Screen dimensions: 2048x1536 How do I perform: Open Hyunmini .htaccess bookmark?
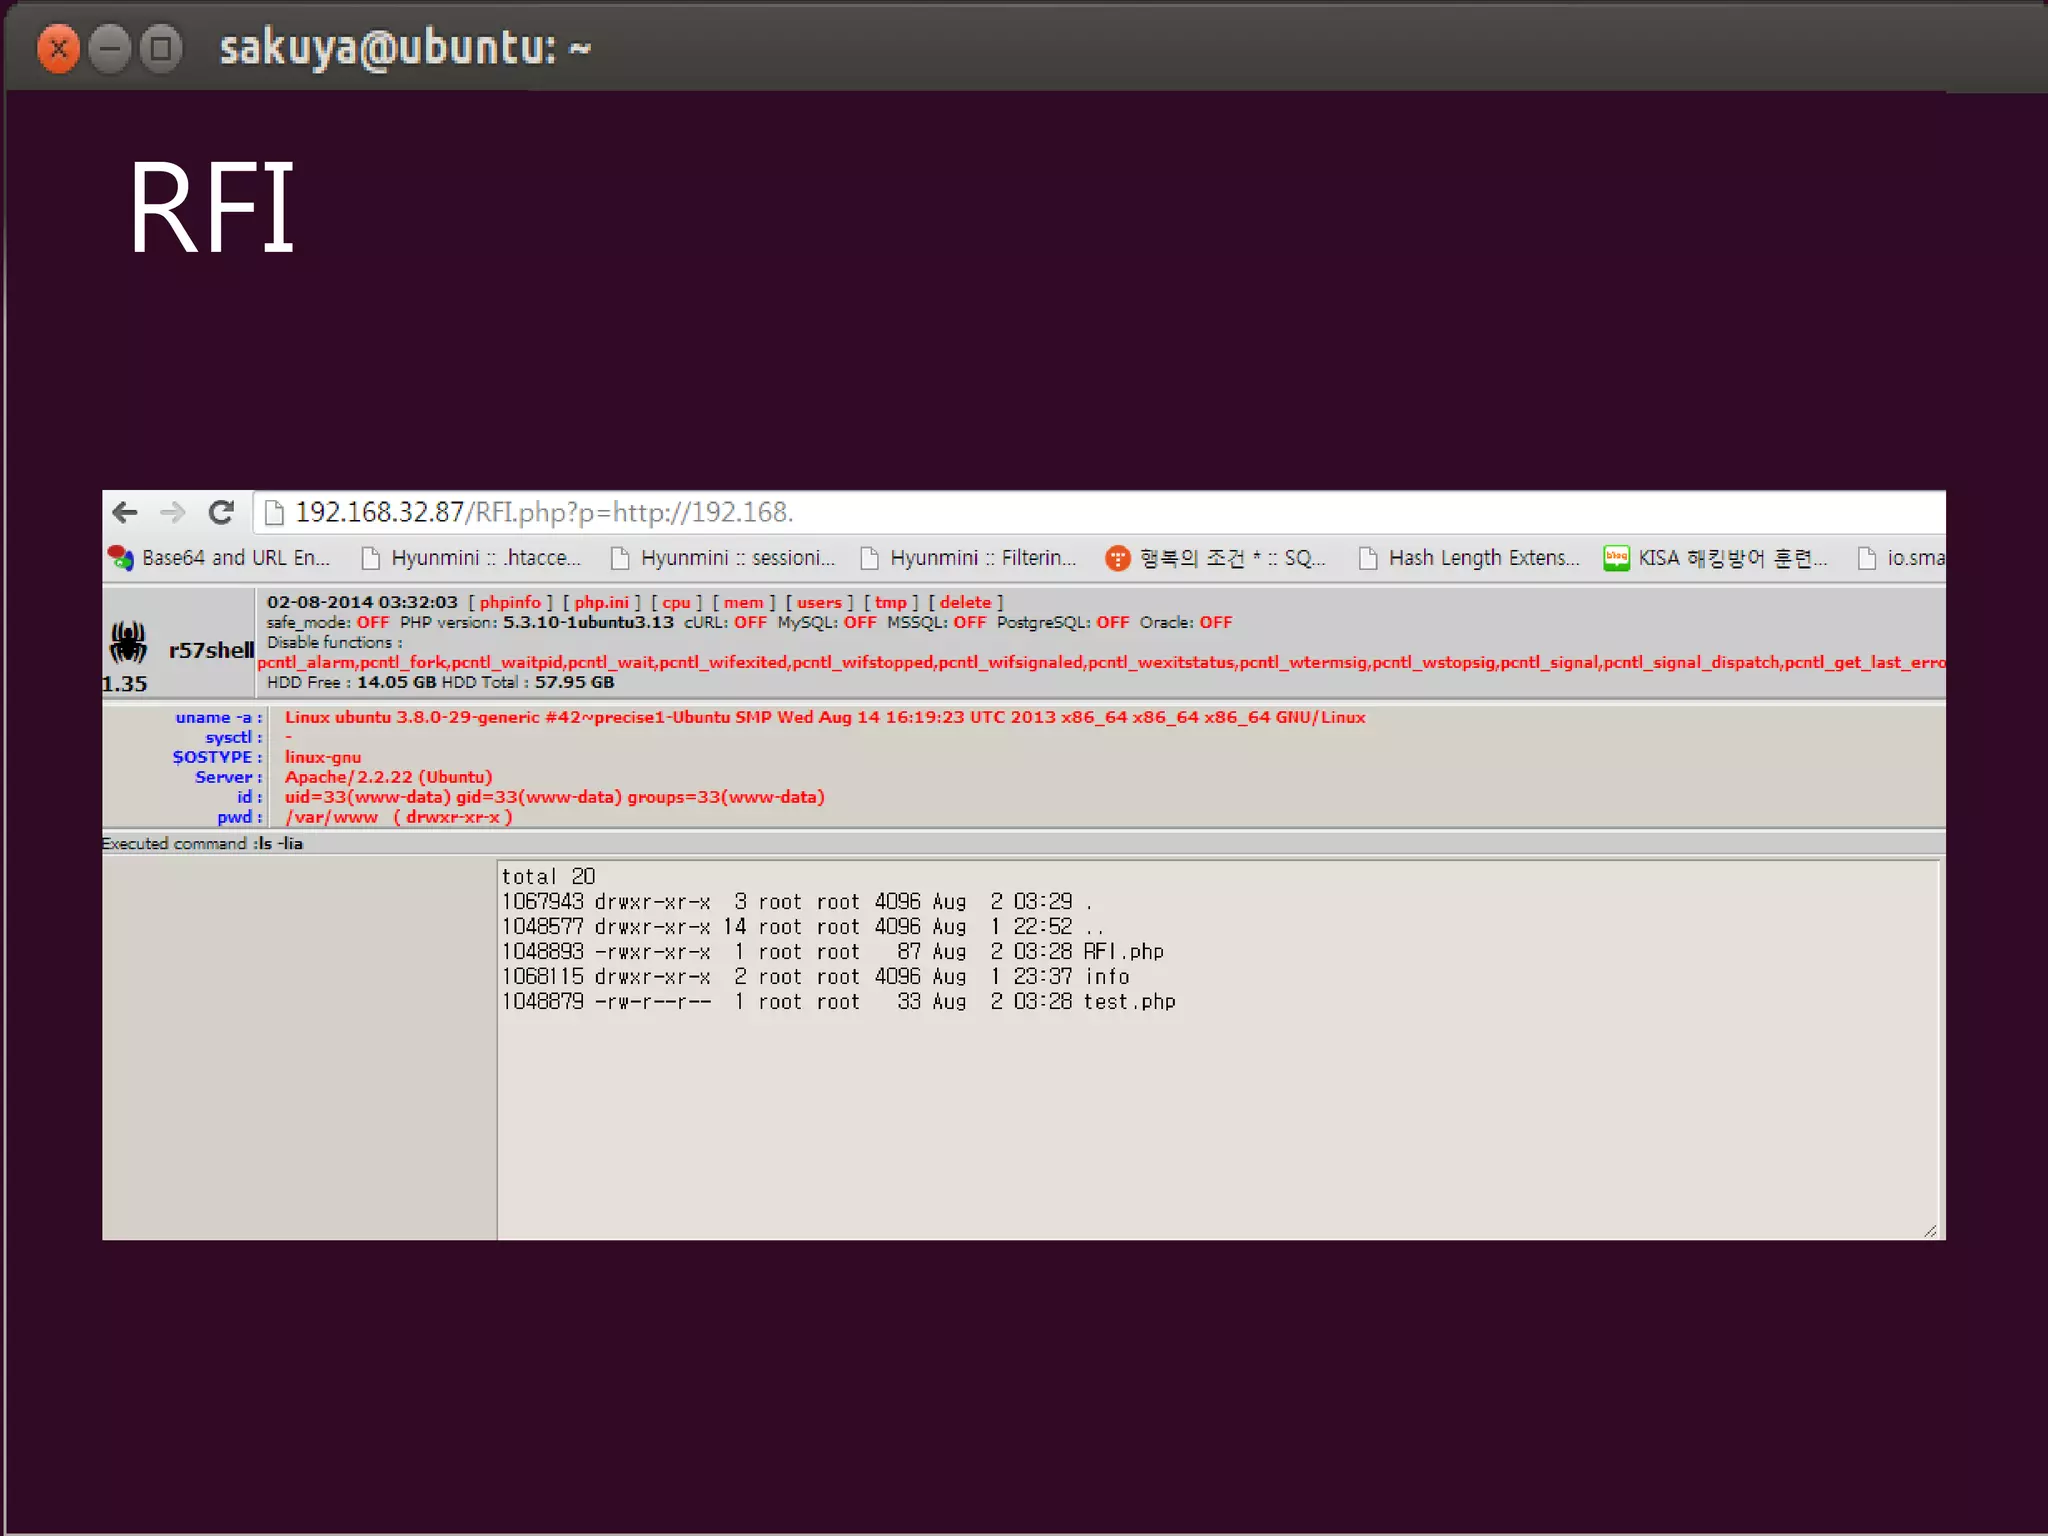(471, 558)
